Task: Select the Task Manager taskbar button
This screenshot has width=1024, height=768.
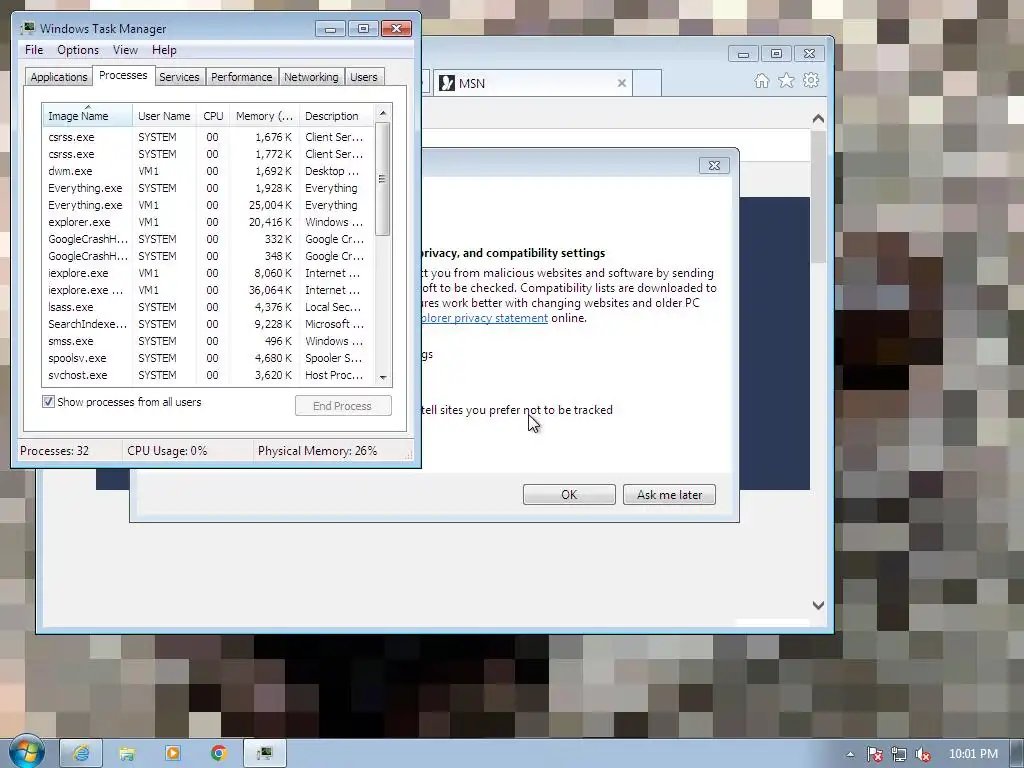Action: tap(264, 753)
